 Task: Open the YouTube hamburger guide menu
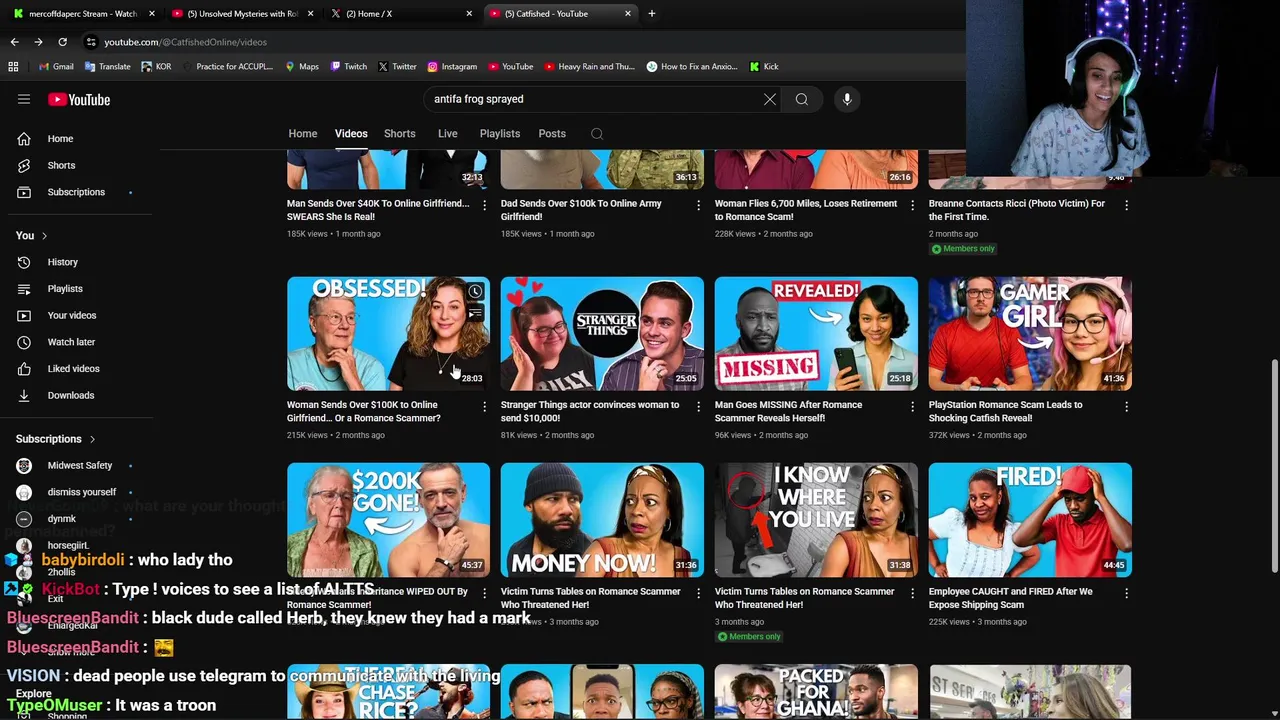pyautogui.click(x=24, y=99)
